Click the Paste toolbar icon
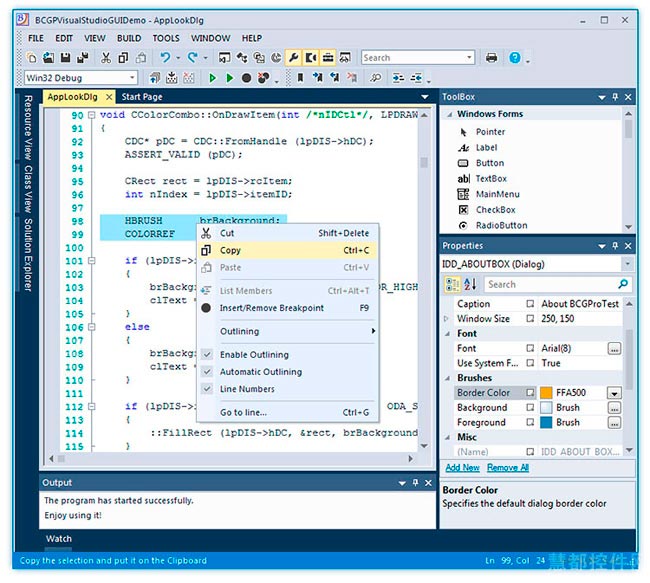This screenshot has height=583, width=650. [x=141, y=57]
